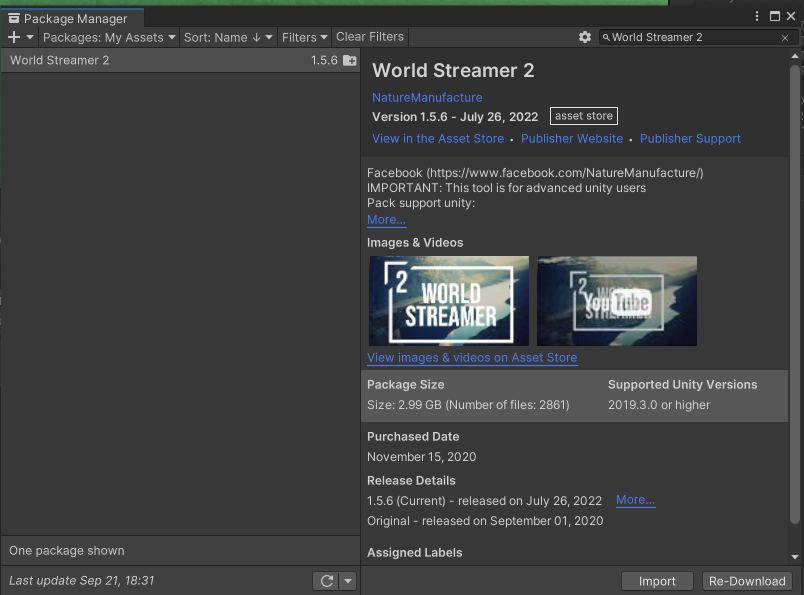
Task: Select World Streamer 2 package row
Action: (180, 61)
